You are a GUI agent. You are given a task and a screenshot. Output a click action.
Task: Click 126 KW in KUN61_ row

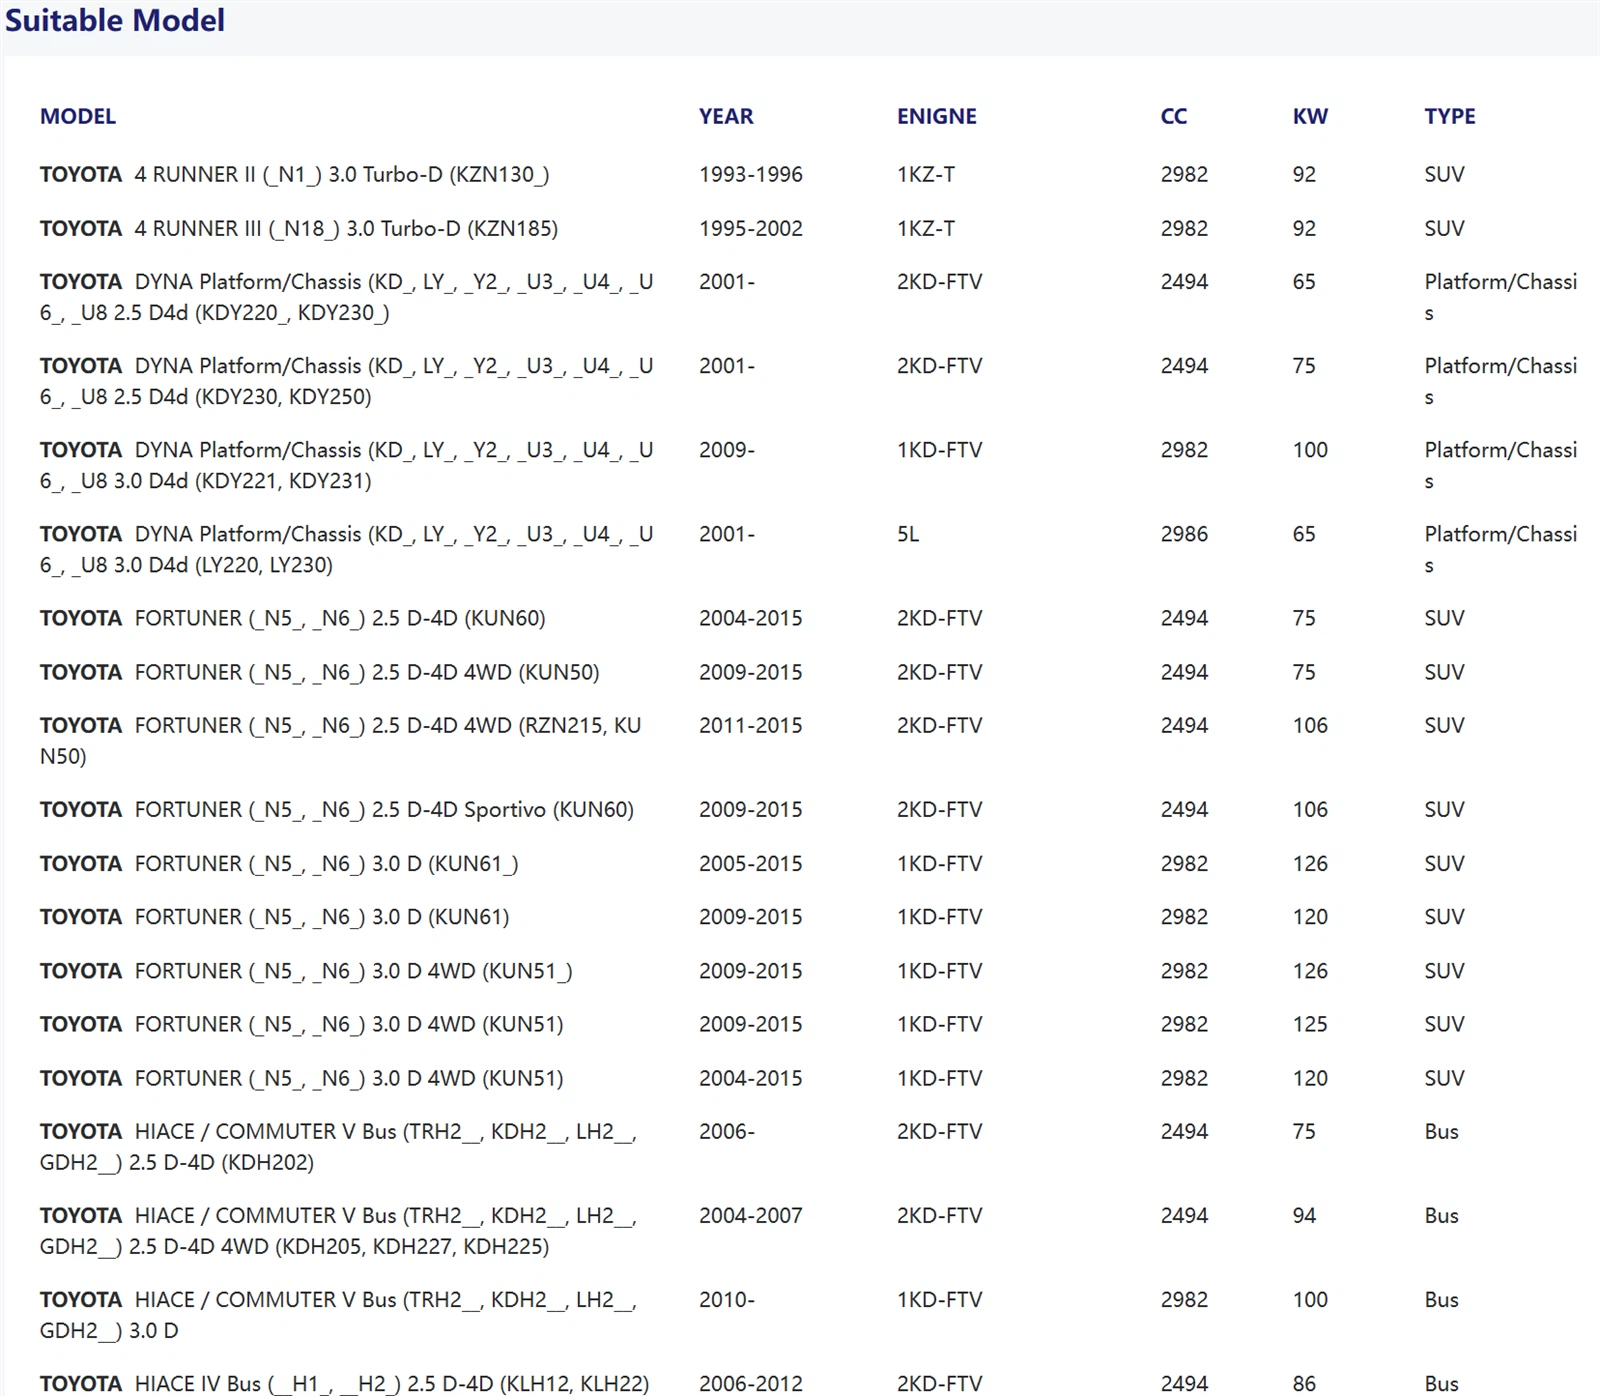(1310, 863)
